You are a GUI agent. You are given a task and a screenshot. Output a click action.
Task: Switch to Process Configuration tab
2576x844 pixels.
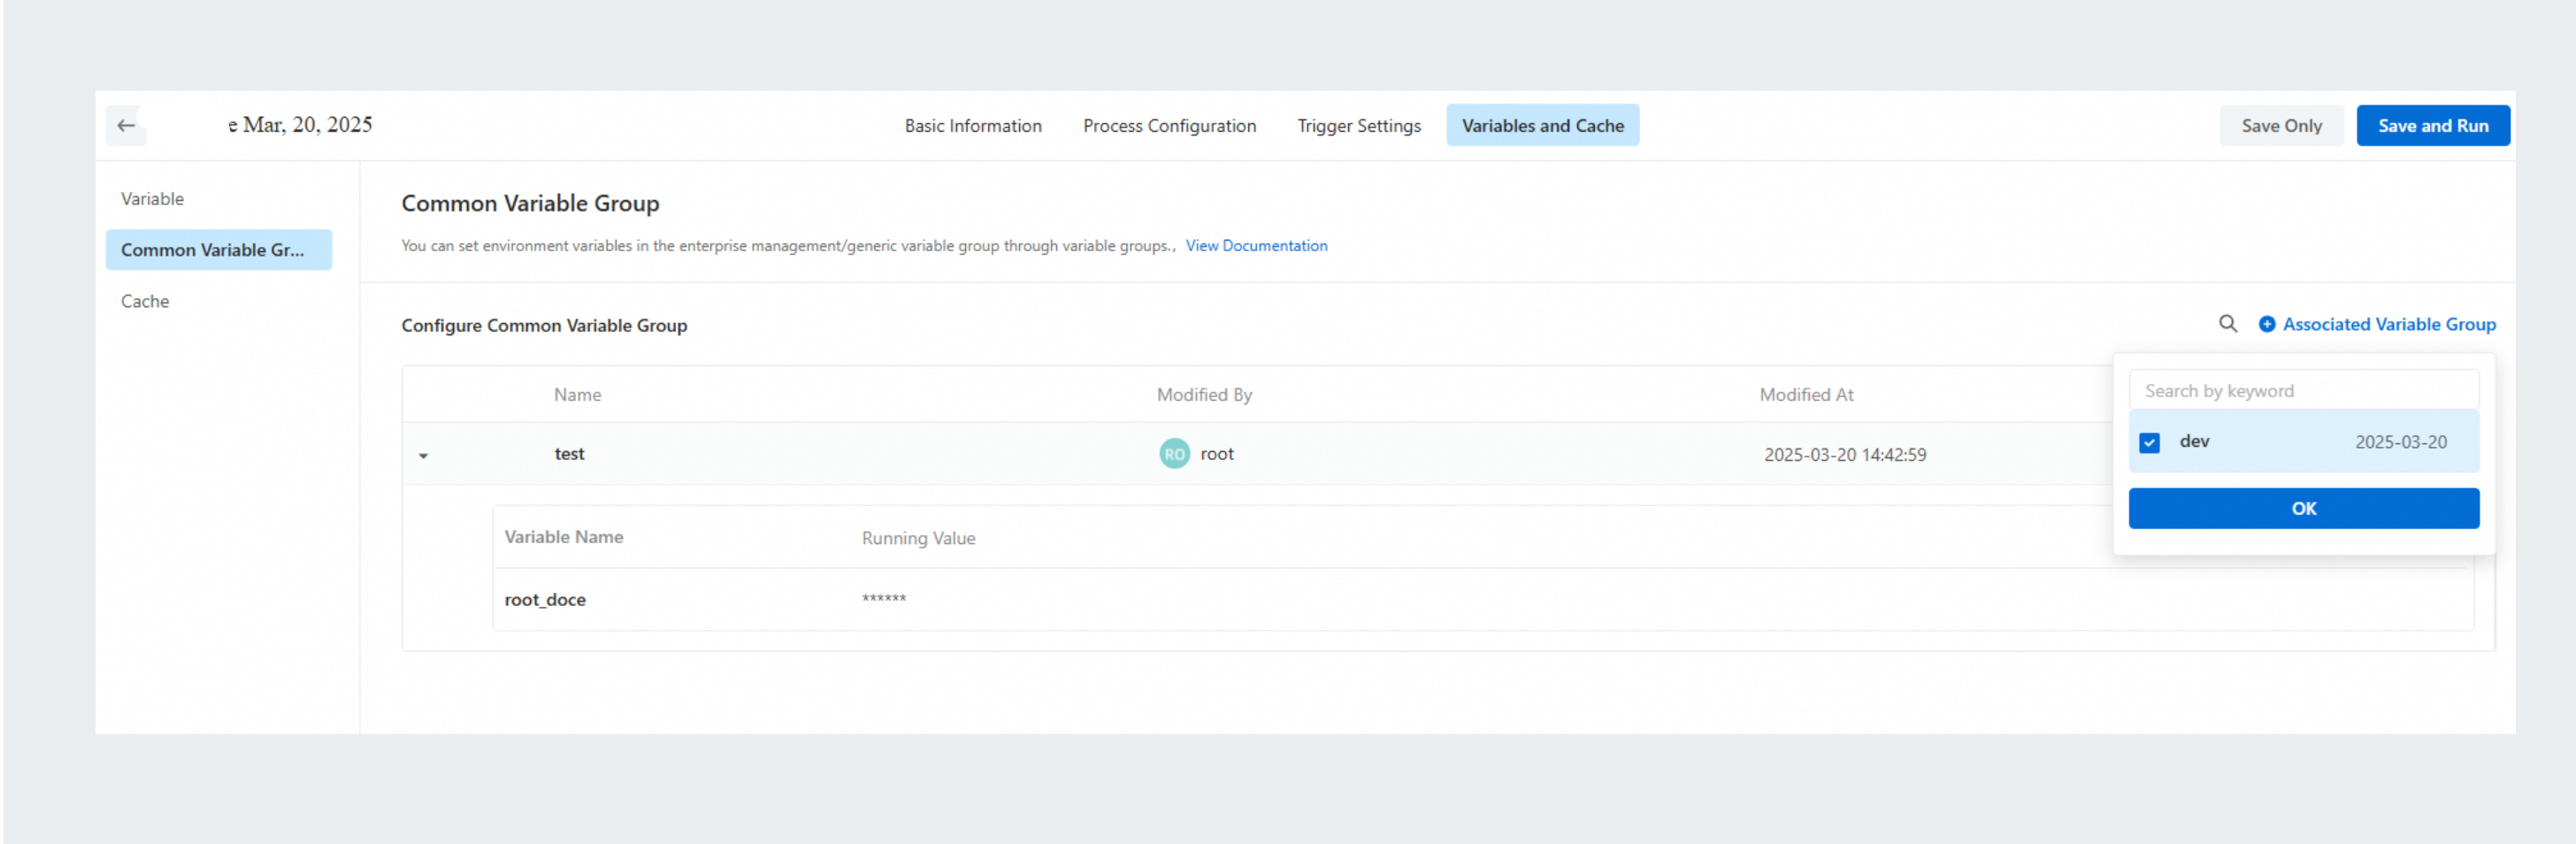point(1169,126)
